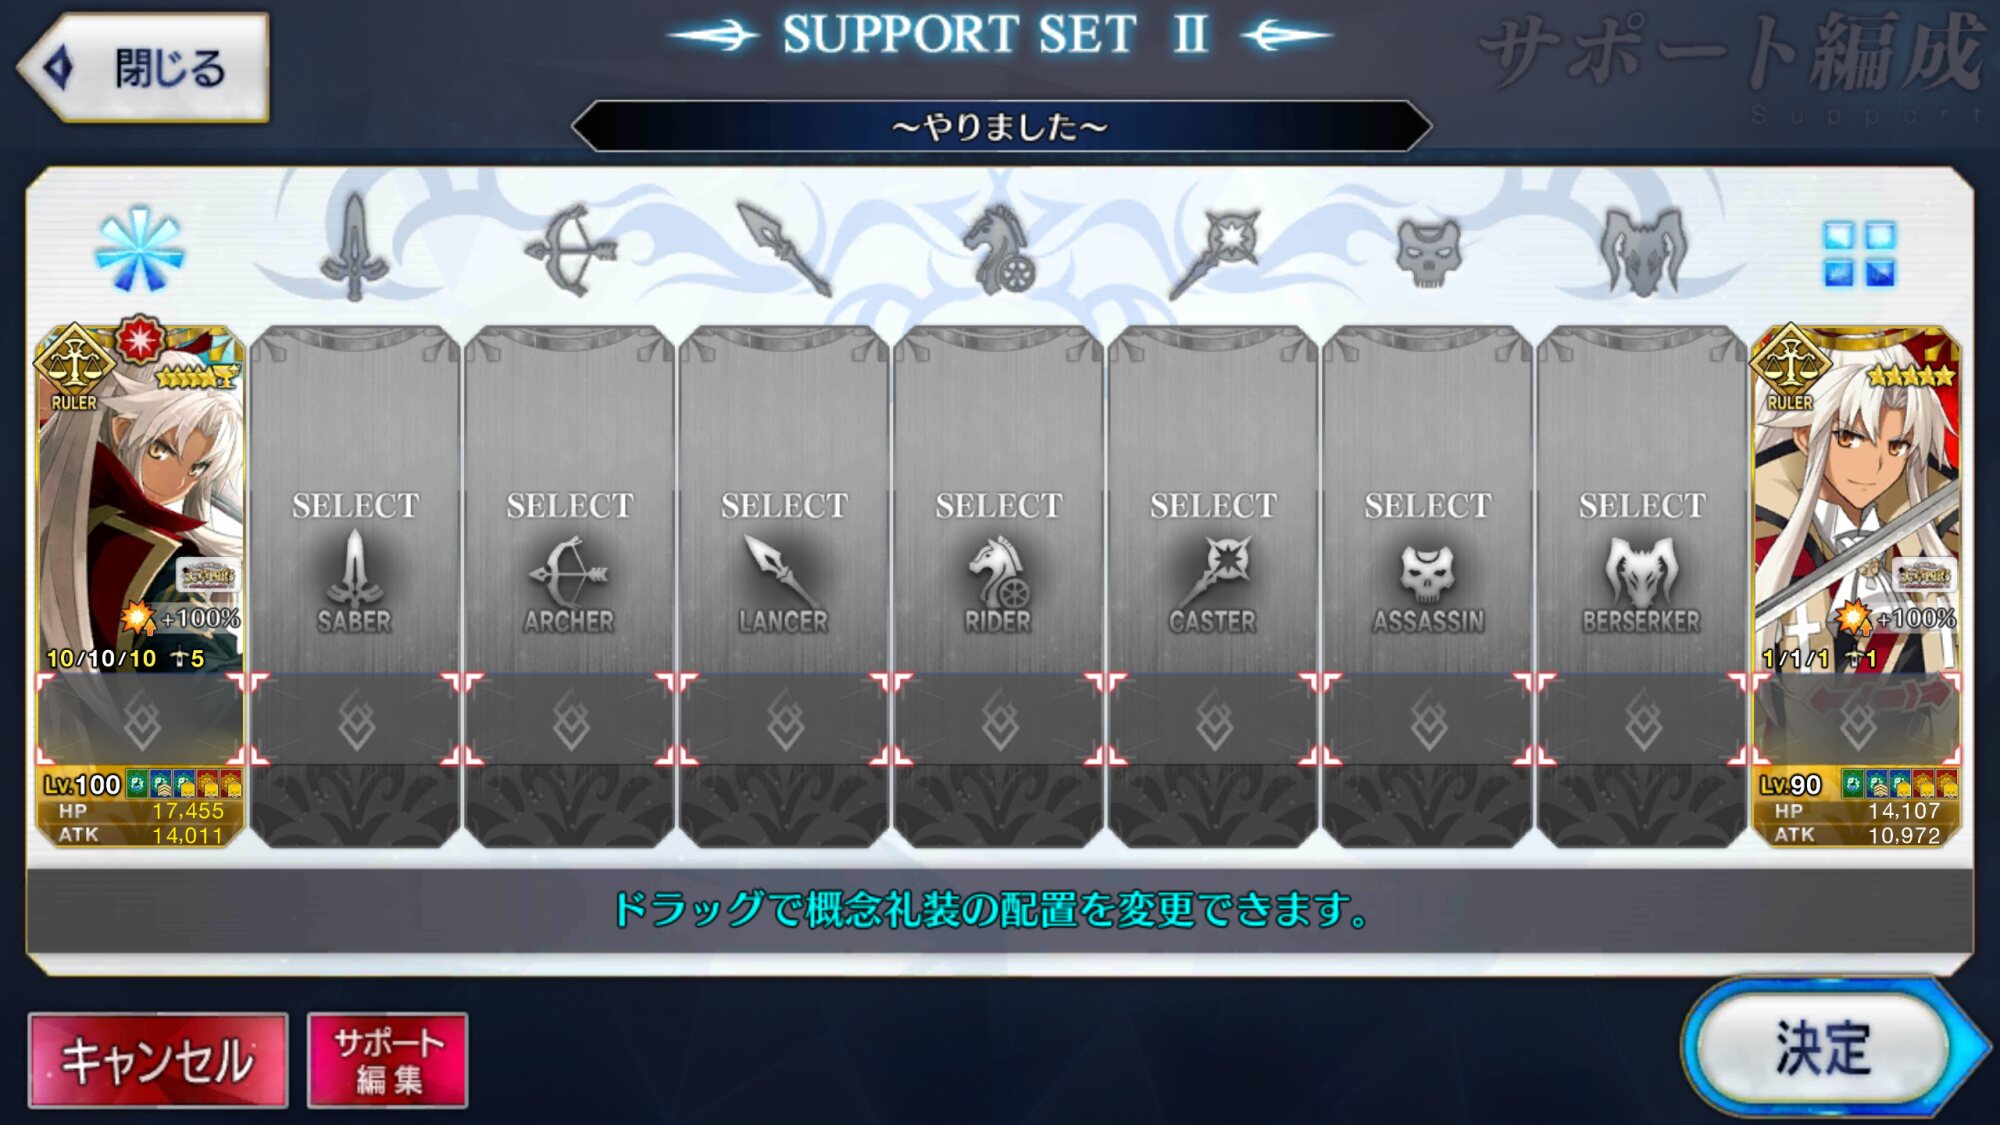Click the 閉じる close button
This screenshot has height=1125, width=2000.
(145, 68)
